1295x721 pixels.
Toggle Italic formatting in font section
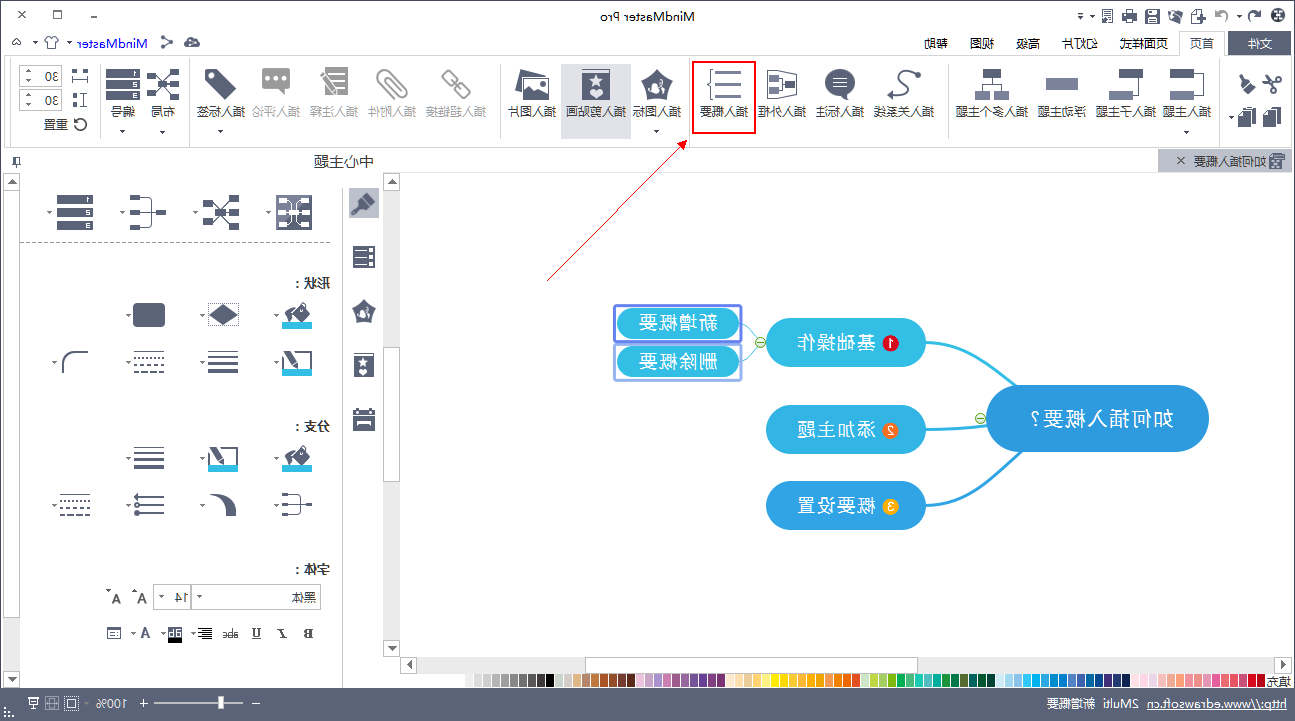point(282,633)
